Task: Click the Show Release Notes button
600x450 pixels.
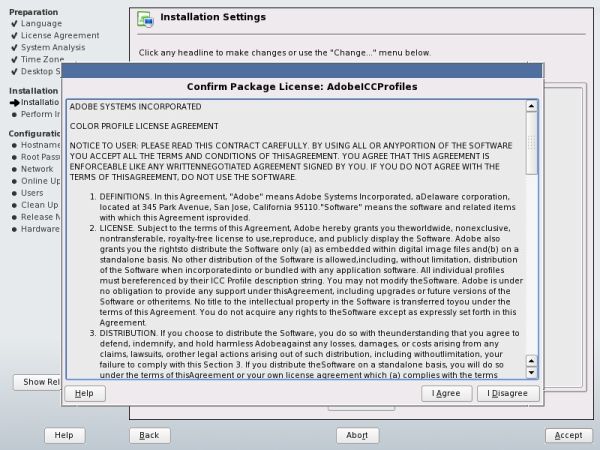Action: coord(38,382)
